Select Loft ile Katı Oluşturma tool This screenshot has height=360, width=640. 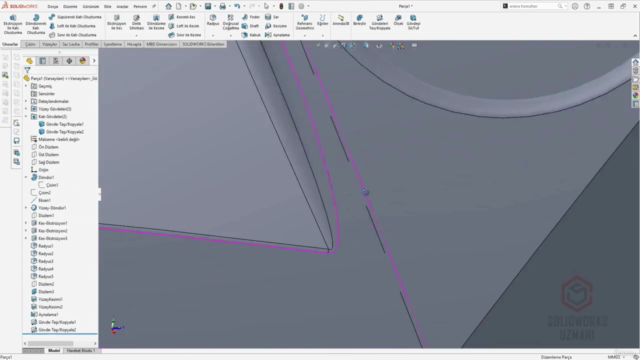[72, 26]
